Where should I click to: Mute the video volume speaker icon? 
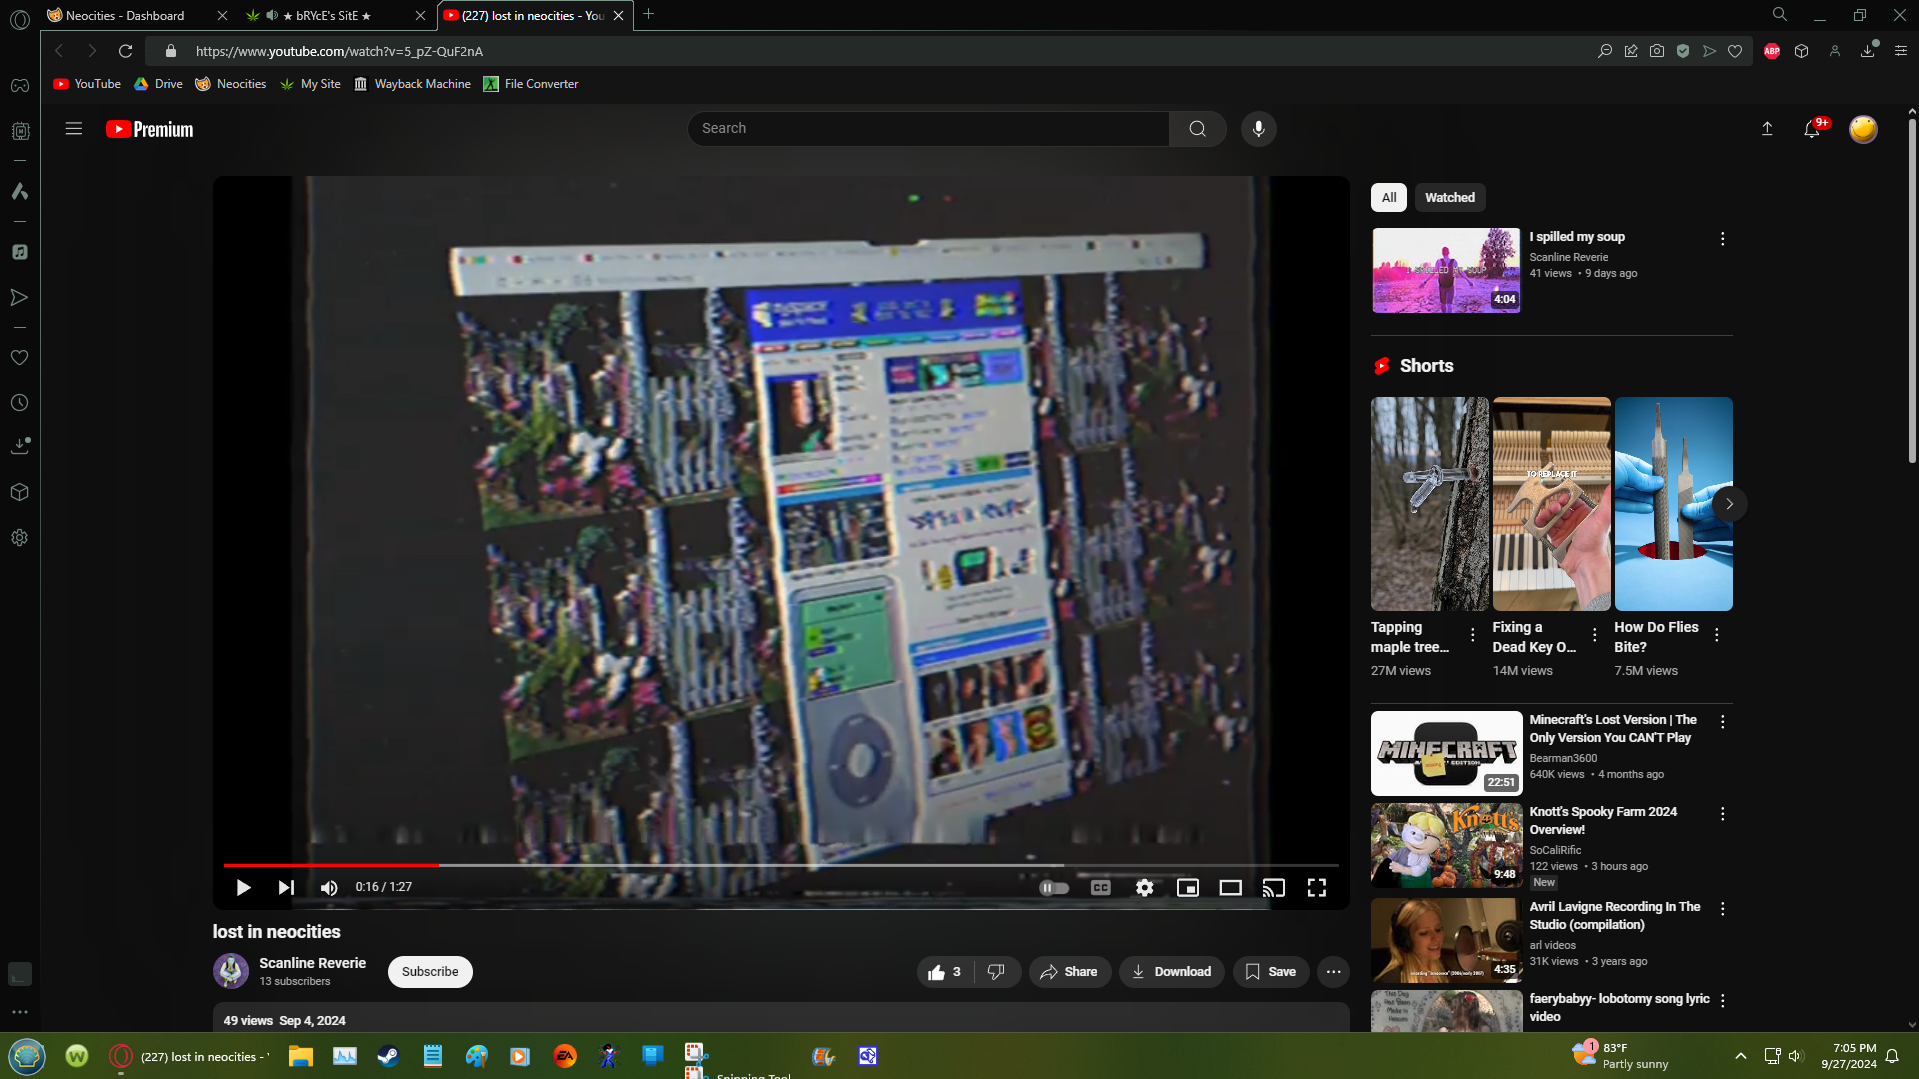329,888
